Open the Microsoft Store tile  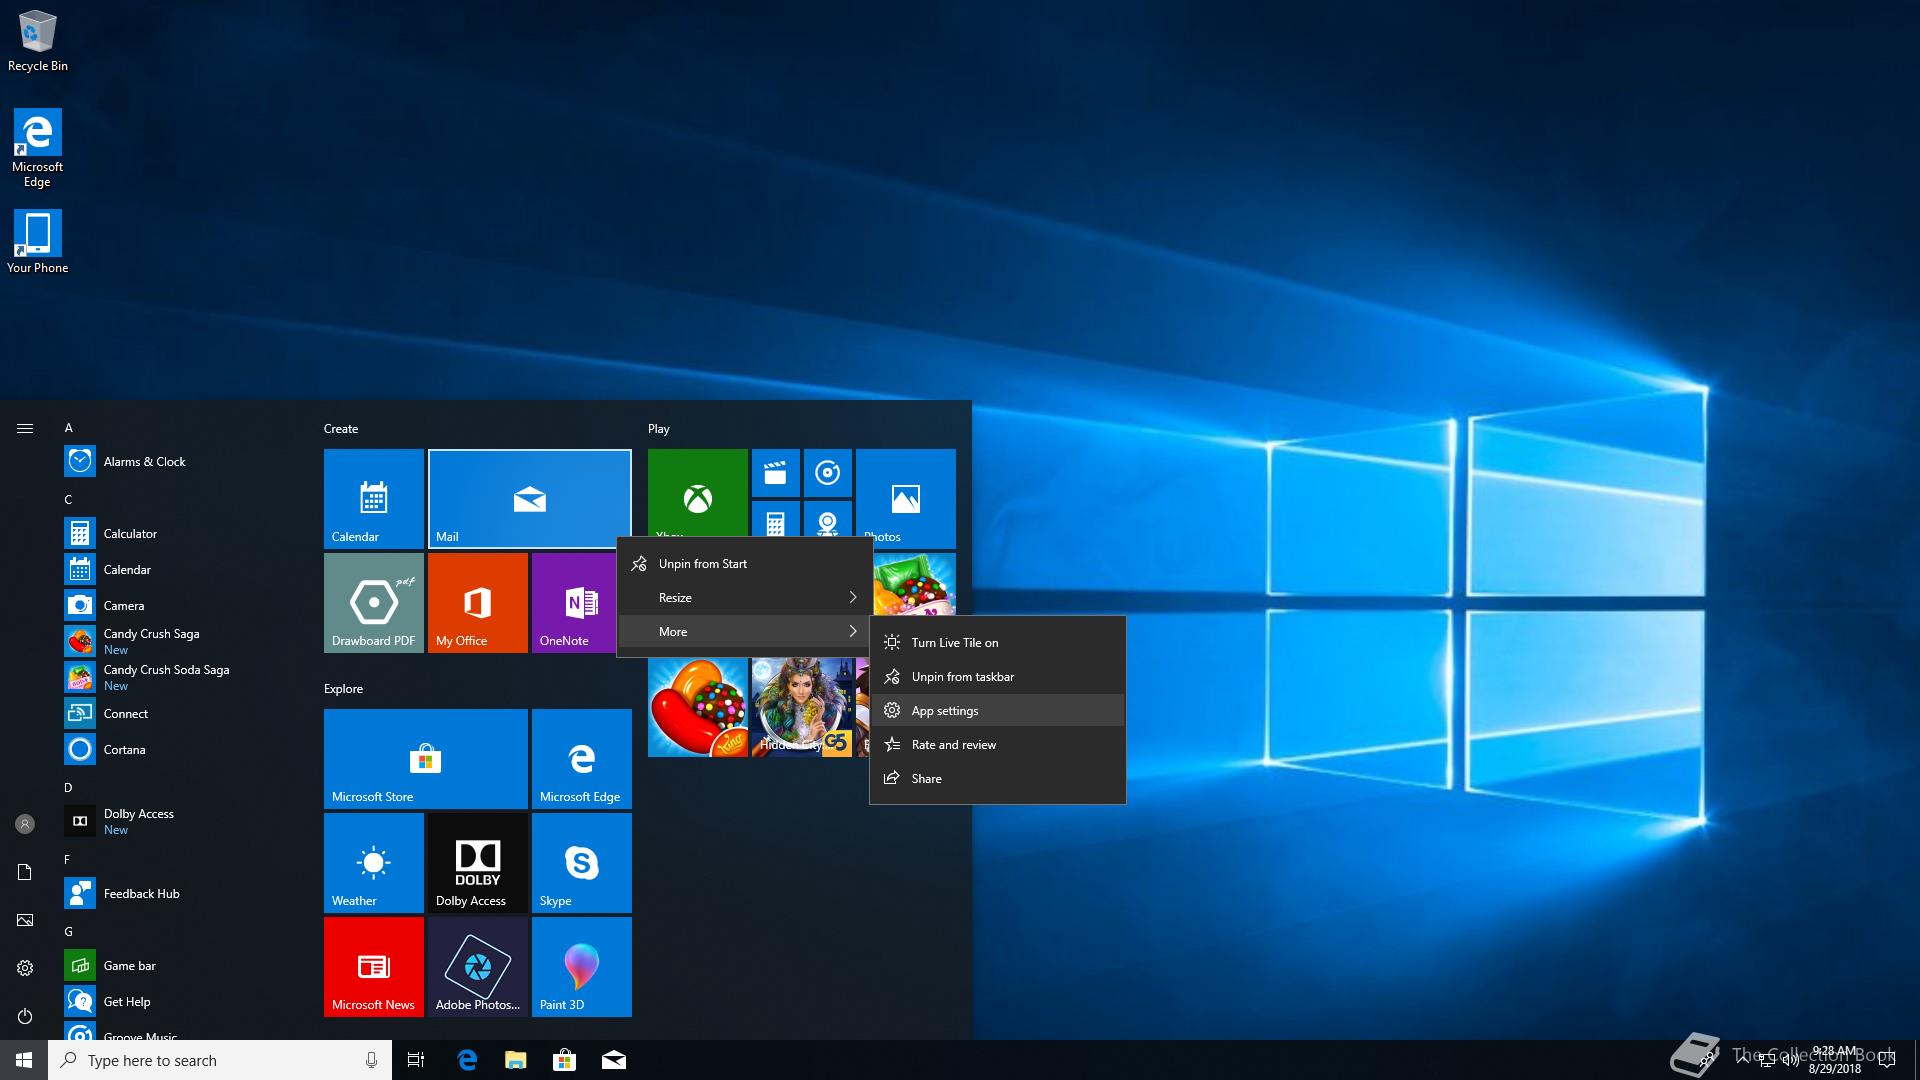tap(425, 758)
